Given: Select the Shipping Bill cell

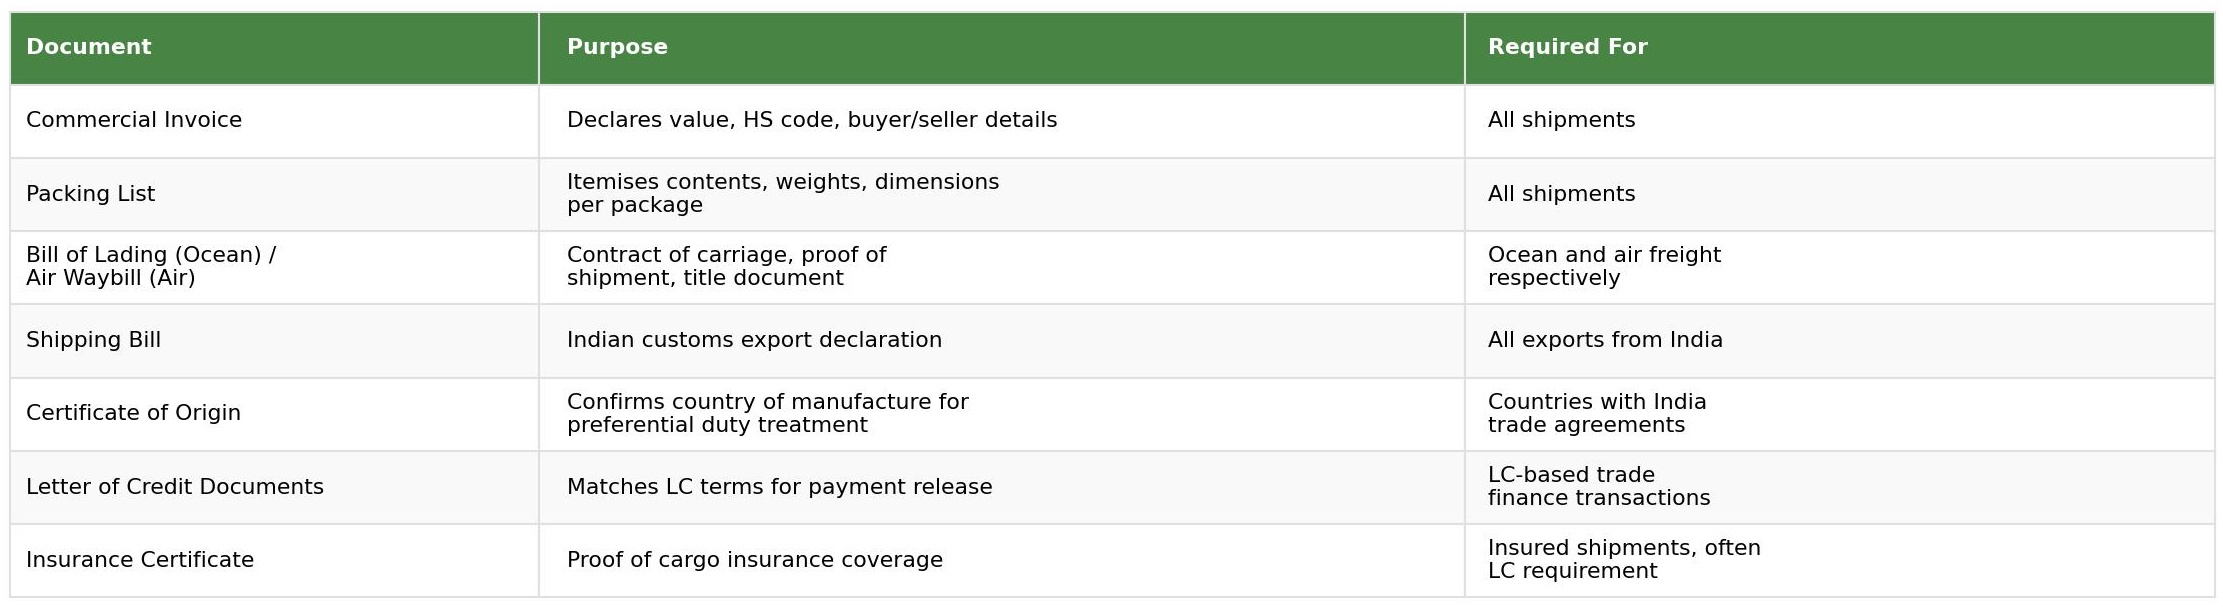Looking at the screenshot, I should pos(274,341).
